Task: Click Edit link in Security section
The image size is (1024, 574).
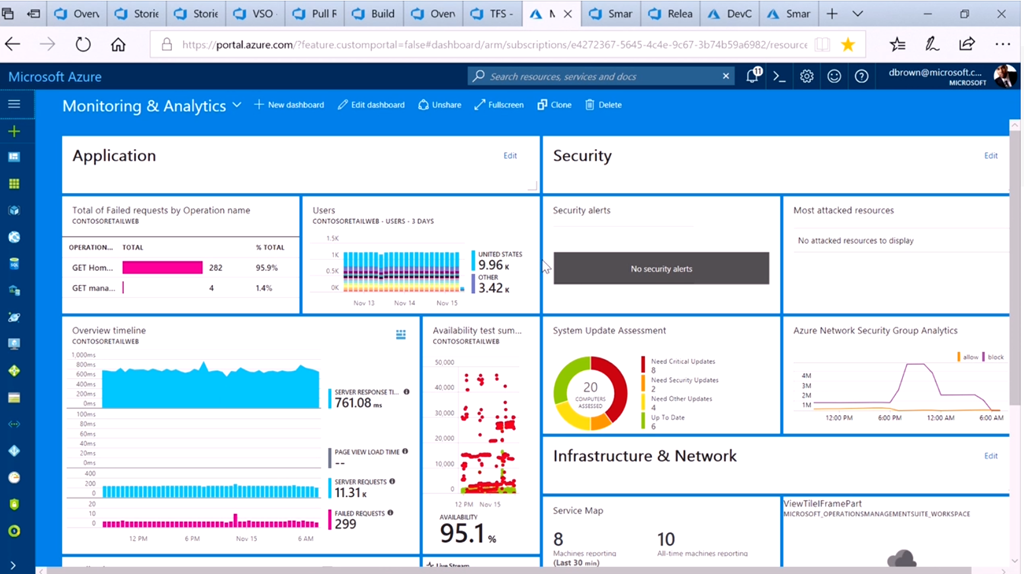Action: click(x=991, y=155)
